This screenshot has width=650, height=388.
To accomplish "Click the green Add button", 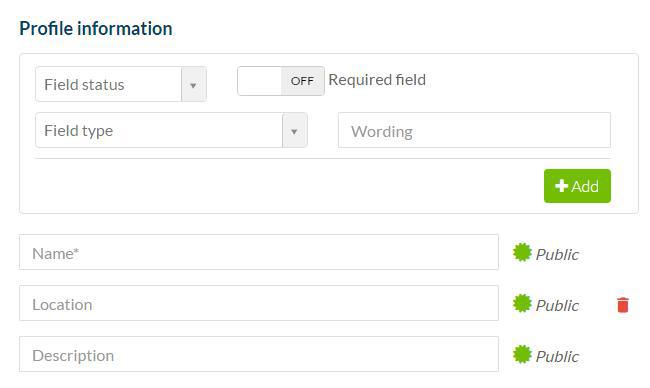I will click(577, 186).
